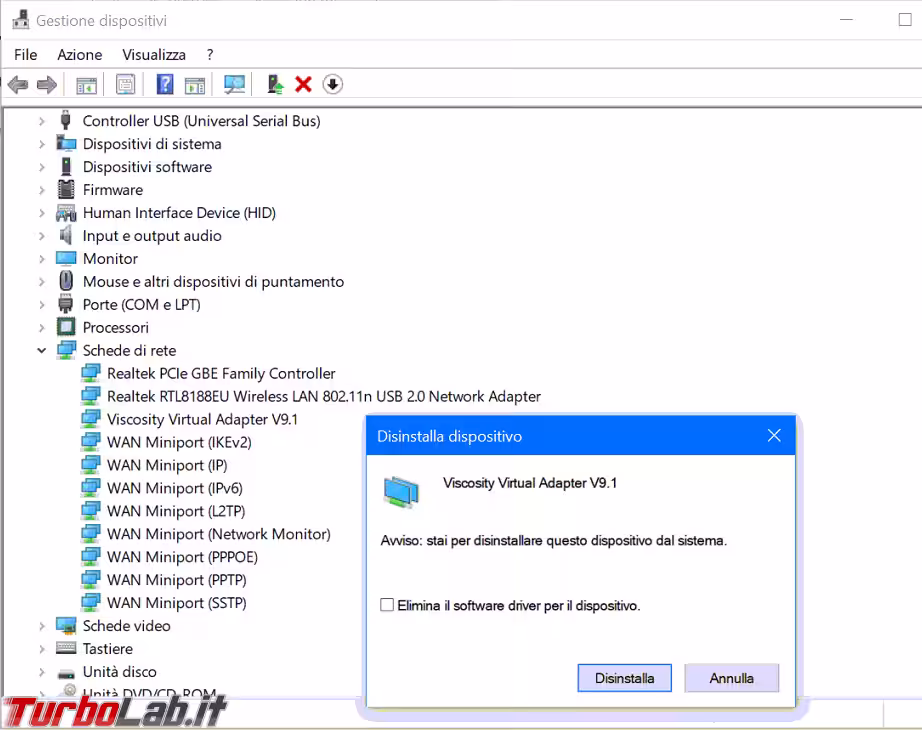Viewport: 922px width, 730px height.
Task: Scan for hardware changes monitor icon
Action: (x=234, y=85)
